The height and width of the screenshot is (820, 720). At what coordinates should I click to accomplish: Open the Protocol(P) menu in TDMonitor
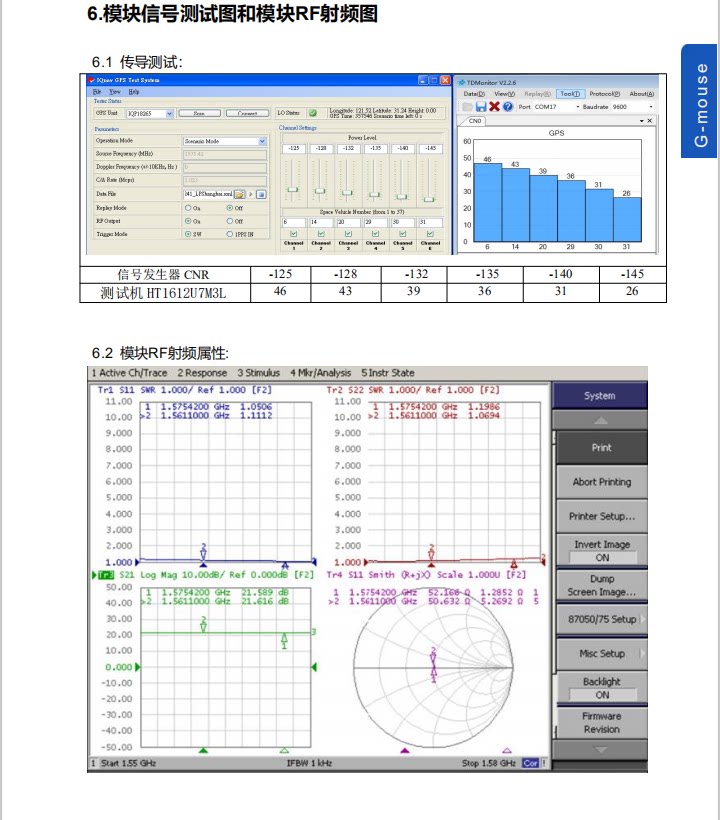(604, 94)
